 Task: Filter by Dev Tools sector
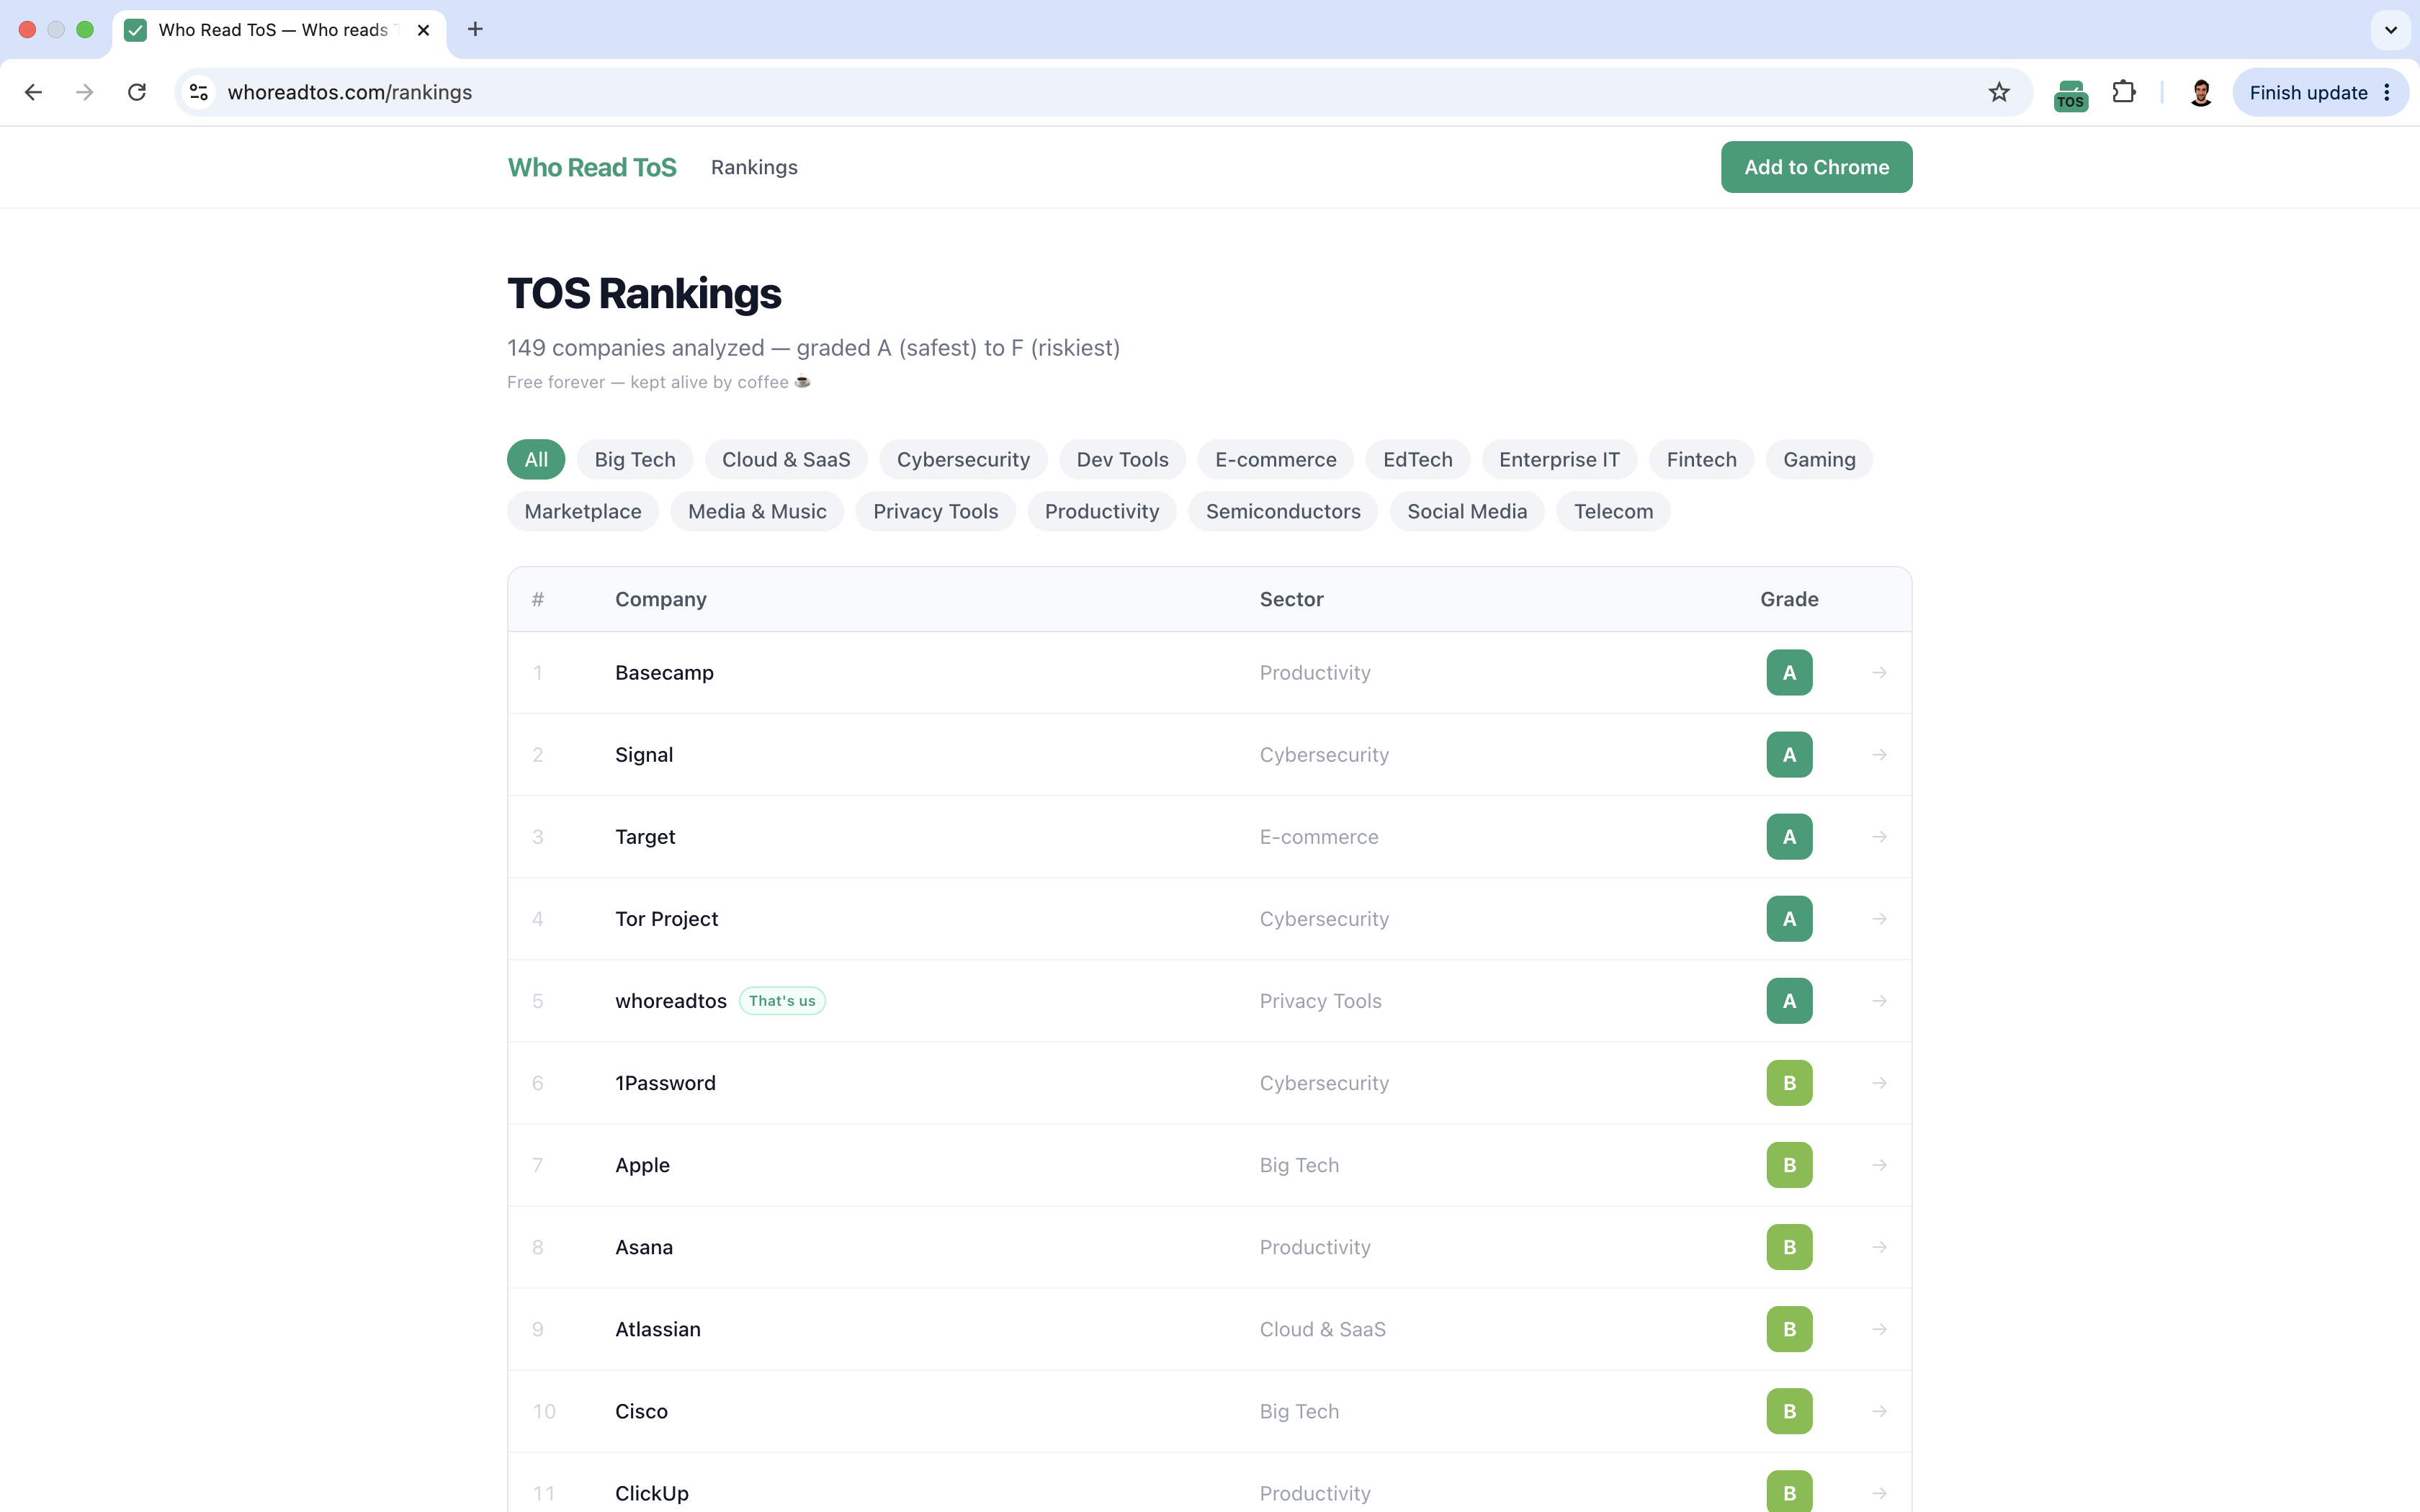pyautogui.click(x=1122, y=459)
